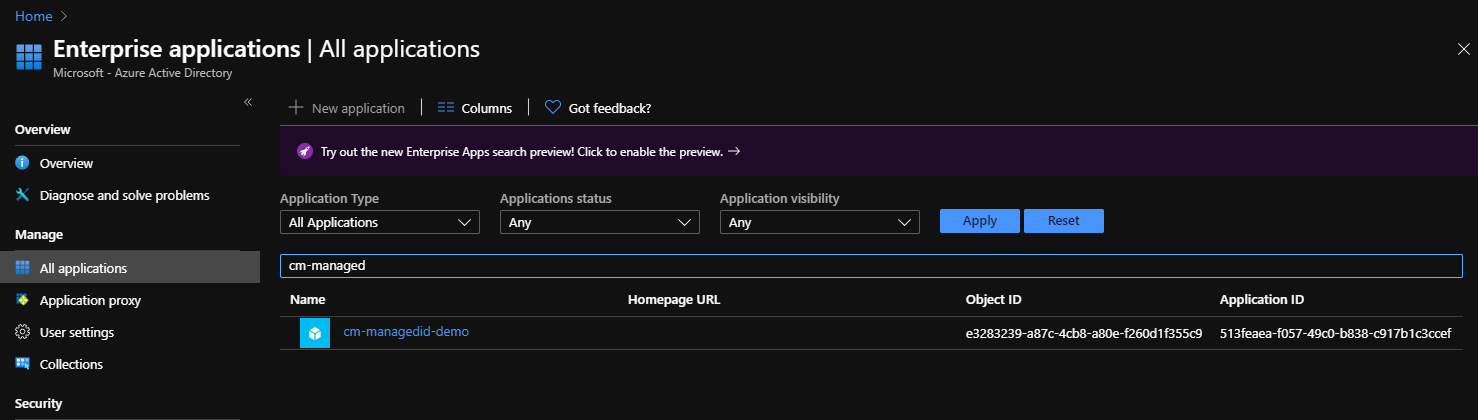This screenshot has width=1478, height=420.
Task: Open Diagnose and solve problems
Action: 125,195
